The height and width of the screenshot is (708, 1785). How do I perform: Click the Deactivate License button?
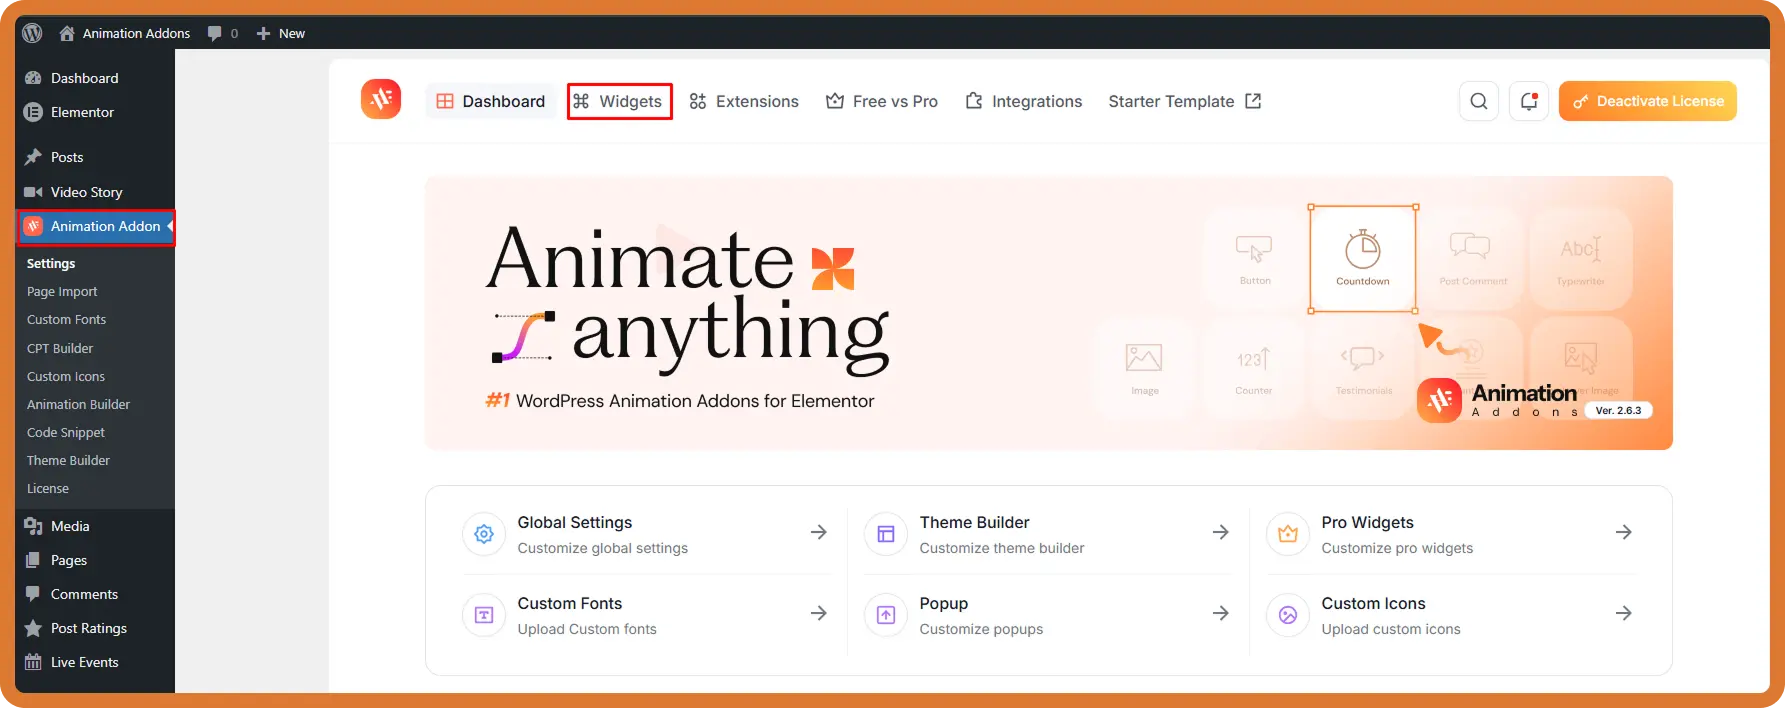[x=1647, y=101]
